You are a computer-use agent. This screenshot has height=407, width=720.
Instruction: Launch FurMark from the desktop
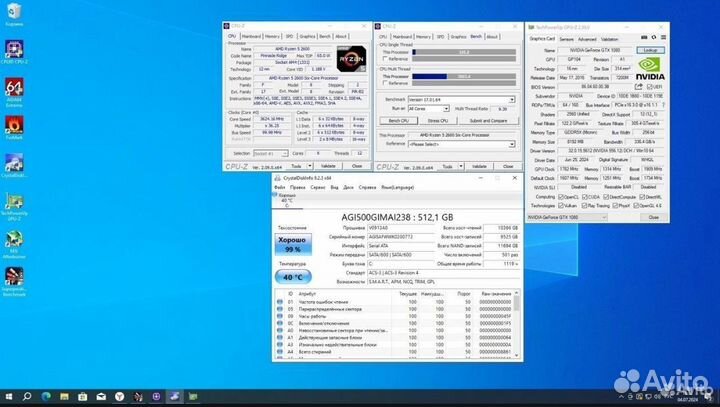14,127
